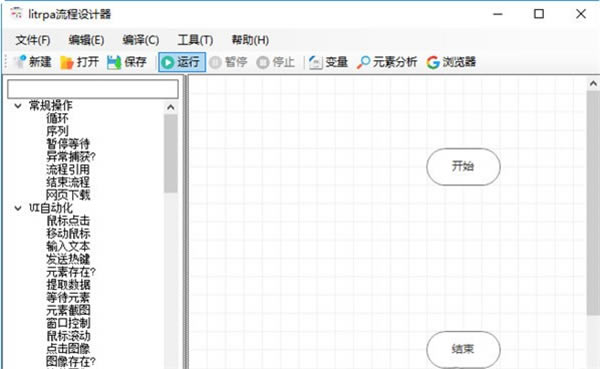Select 点击图像 in the activity tree
Image resolution: width=600 pixels, height=369 pixels.
[68, 349]
